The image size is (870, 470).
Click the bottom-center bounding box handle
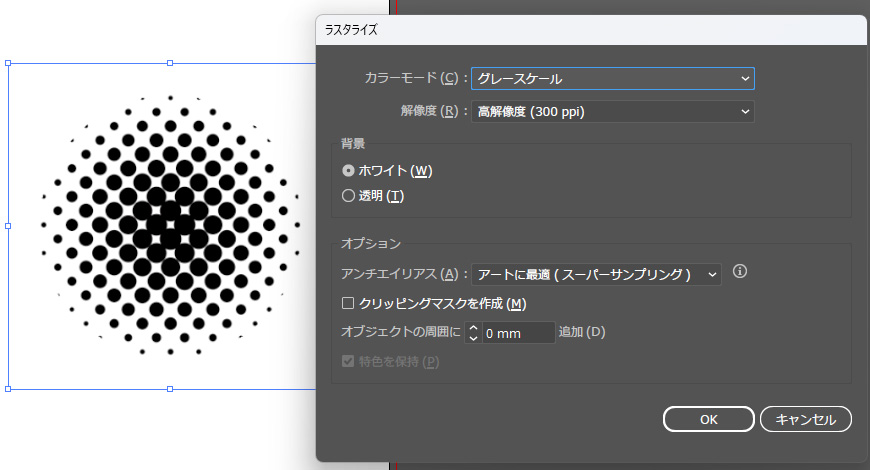click(x=170, y=388)
